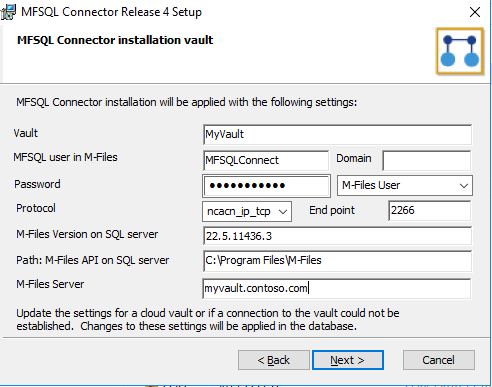492x387 pixels.
Task: Focus the Password input field
Action: [x=266, y=186]
